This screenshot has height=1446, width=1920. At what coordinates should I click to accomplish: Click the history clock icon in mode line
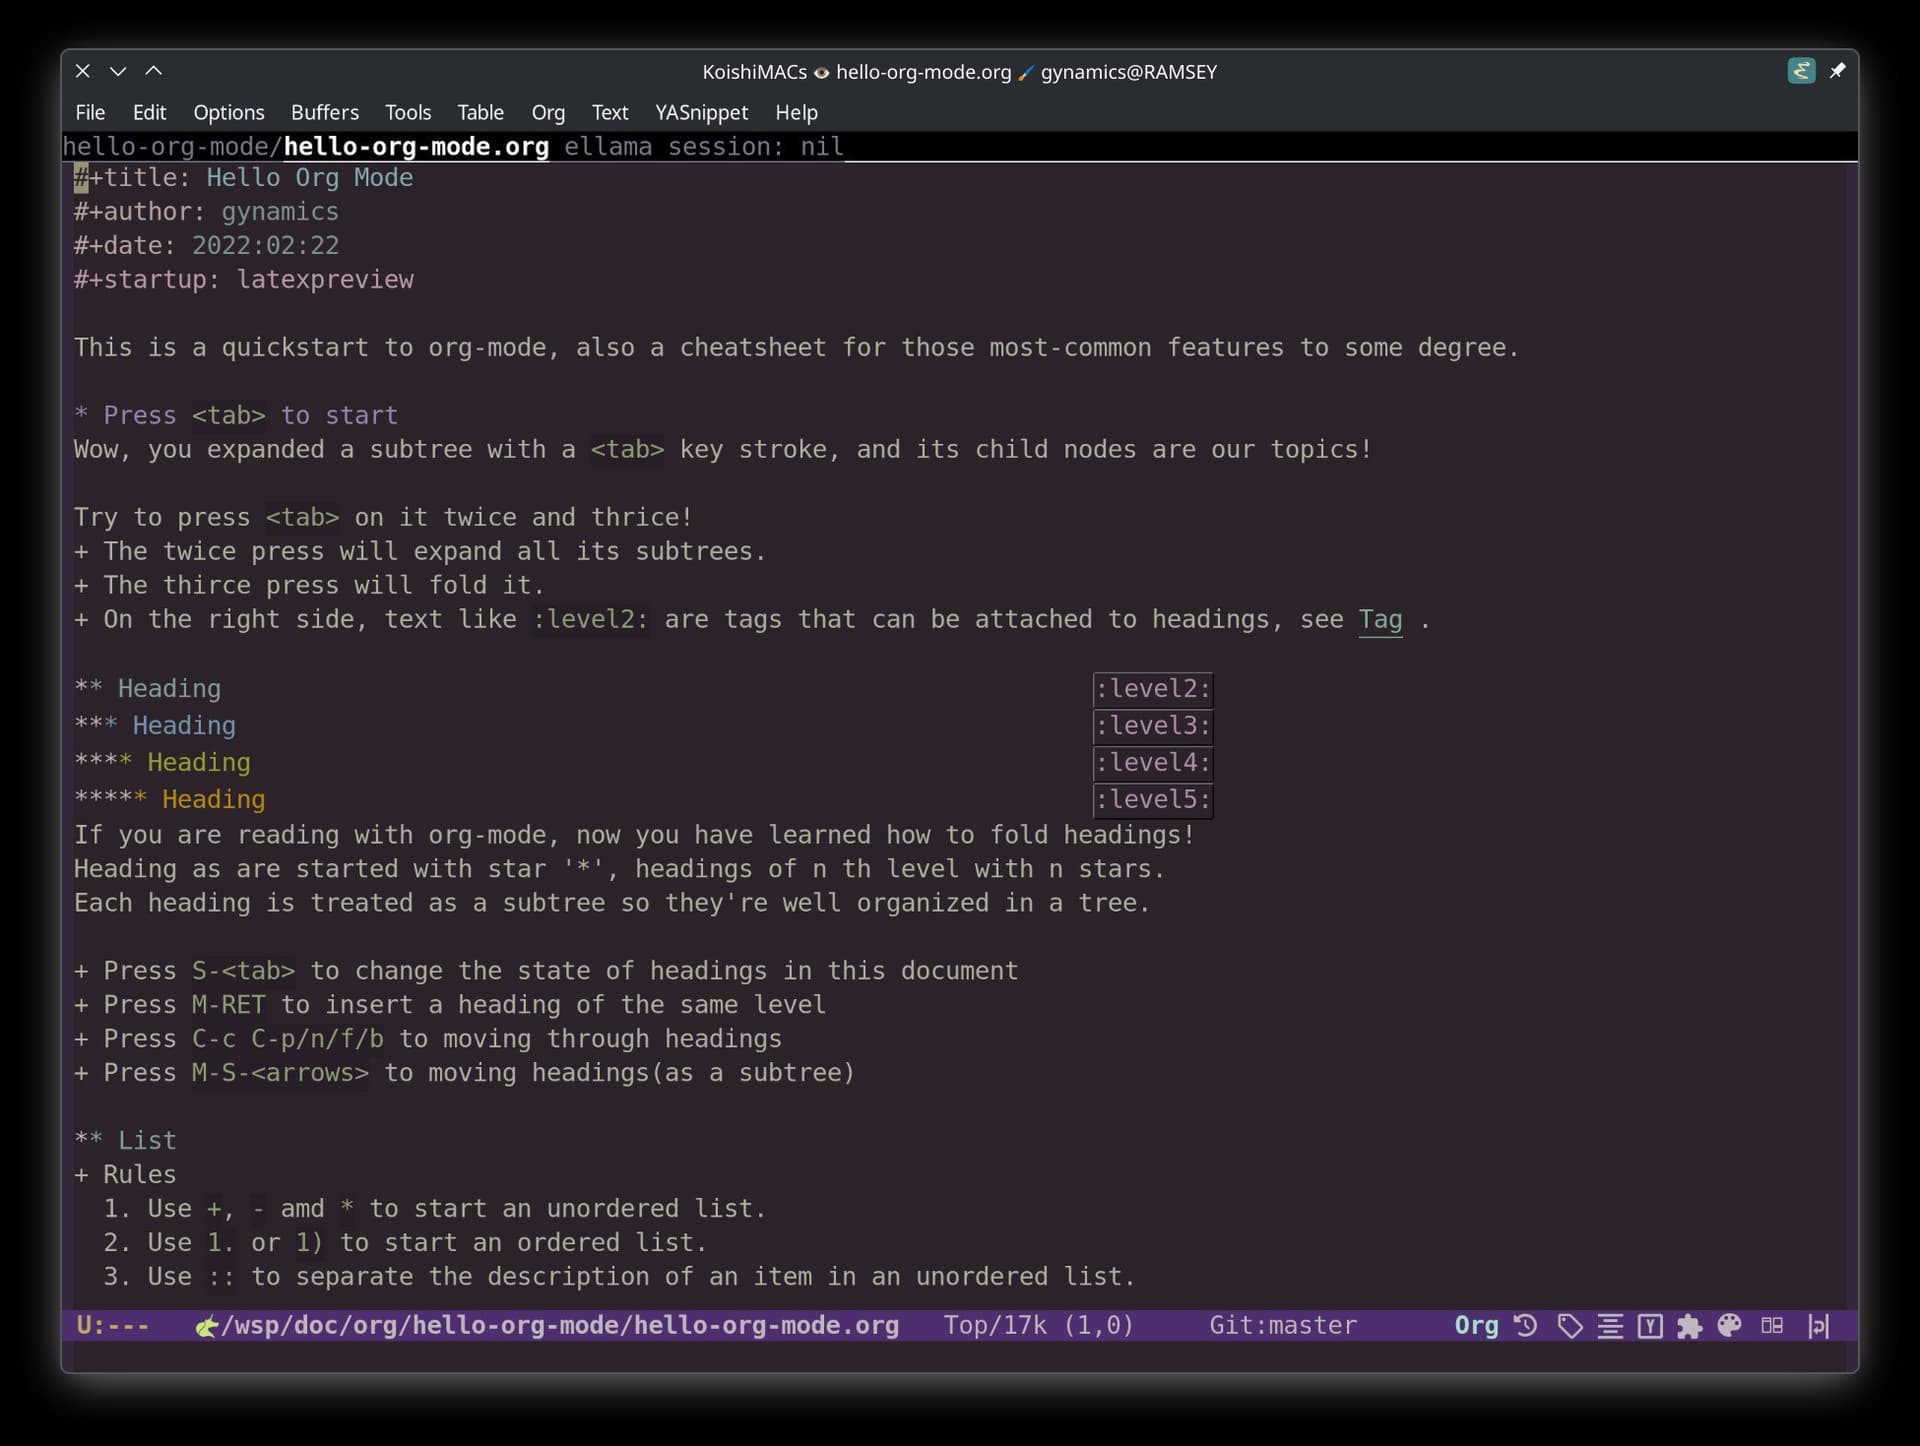point(1525,1326)
